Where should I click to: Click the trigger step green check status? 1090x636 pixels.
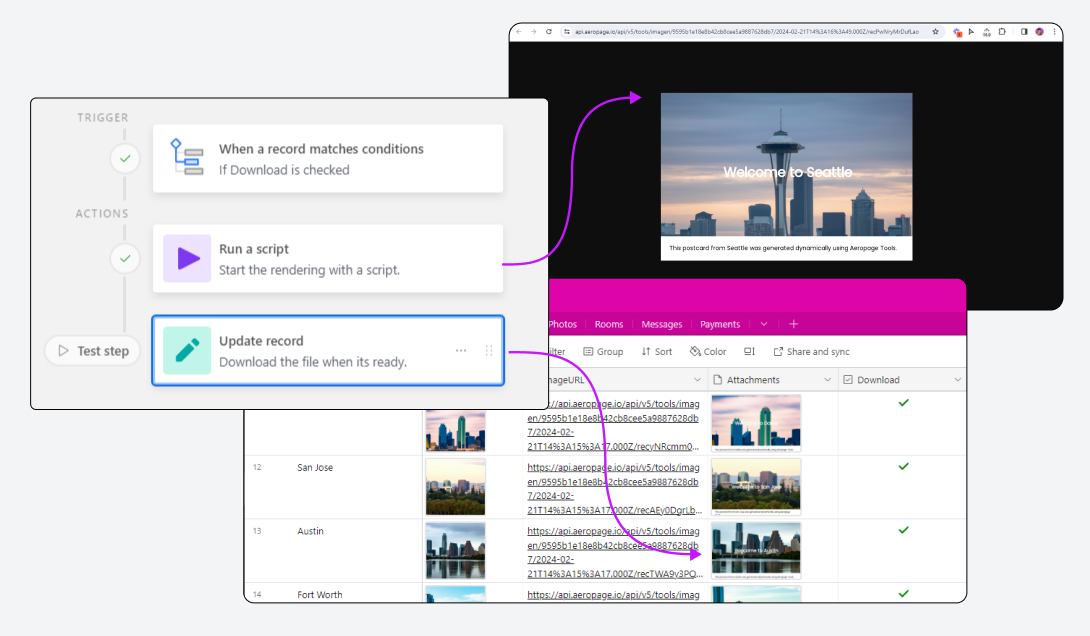point(125,158)
